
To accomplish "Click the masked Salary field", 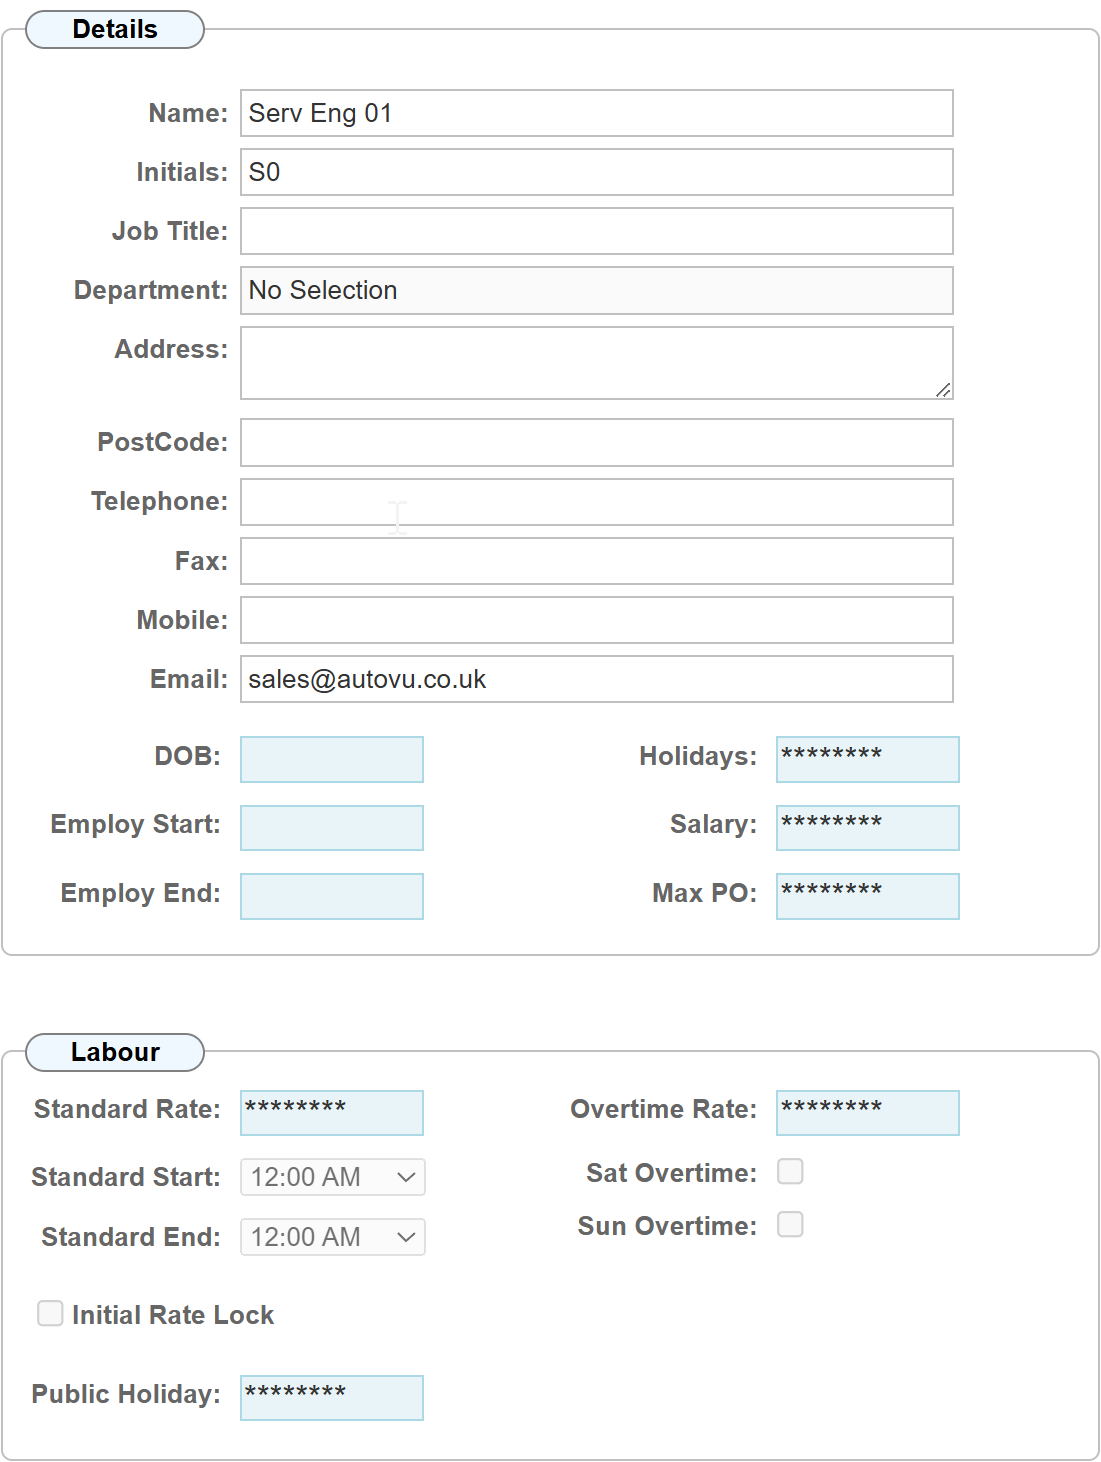I will (x=867, y=828).
